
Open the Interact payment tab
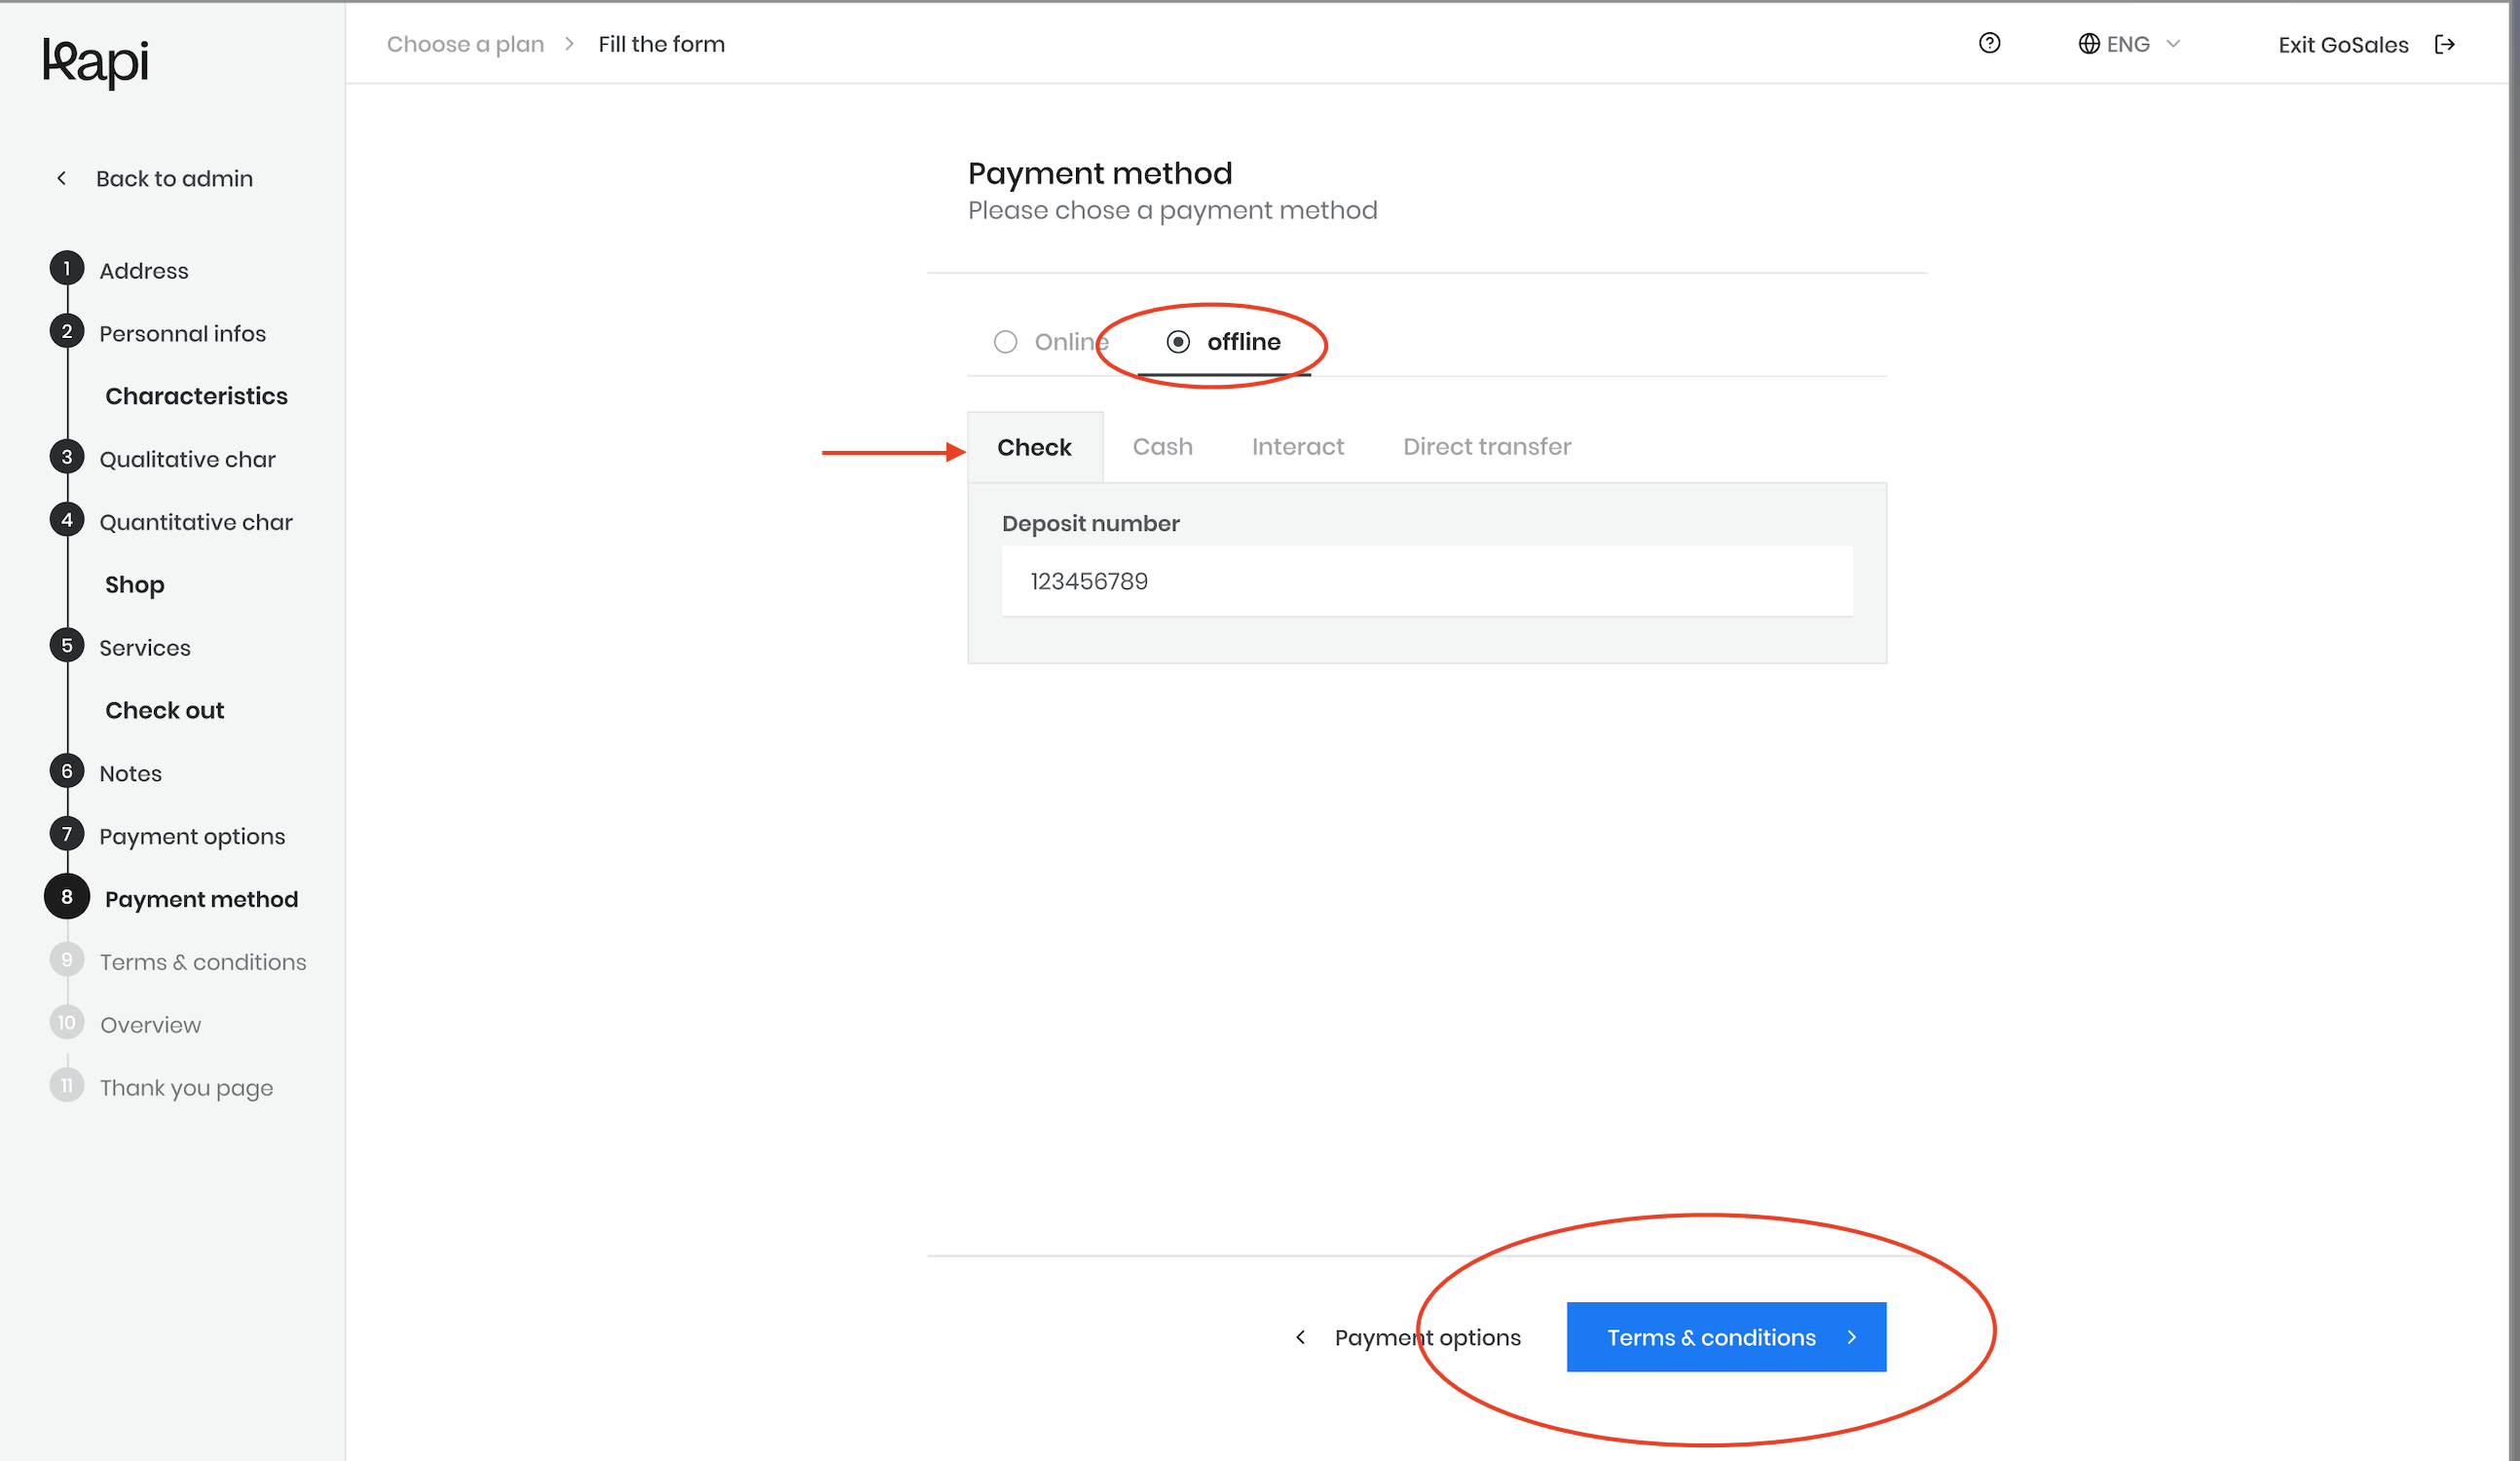(x=1297, y=447)
